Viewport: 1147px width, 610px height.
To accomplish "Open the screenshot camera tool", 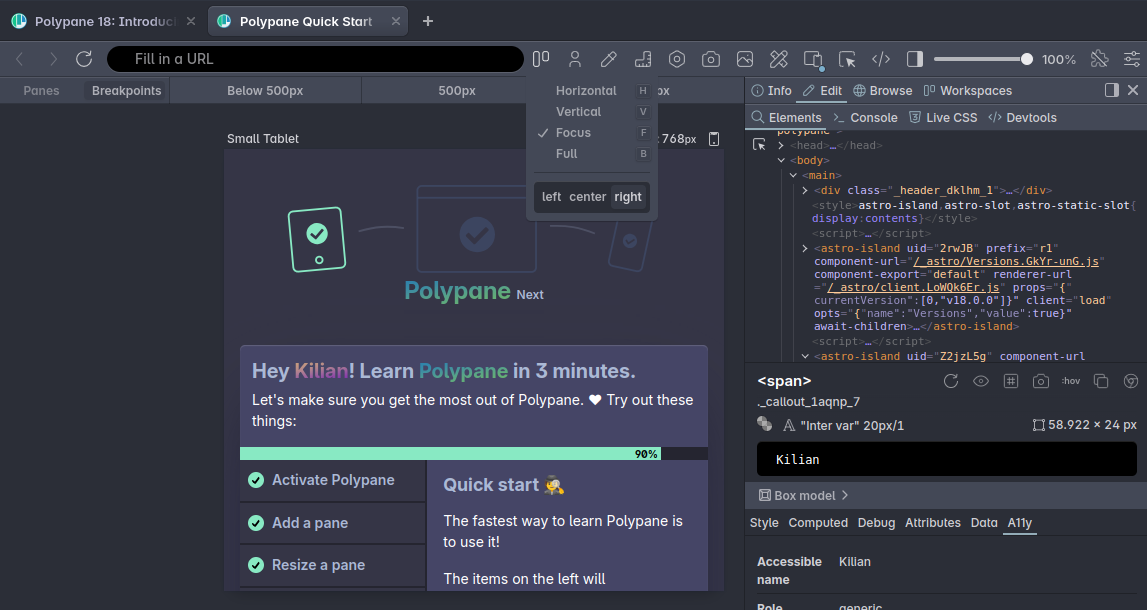I will coord(711,58).
